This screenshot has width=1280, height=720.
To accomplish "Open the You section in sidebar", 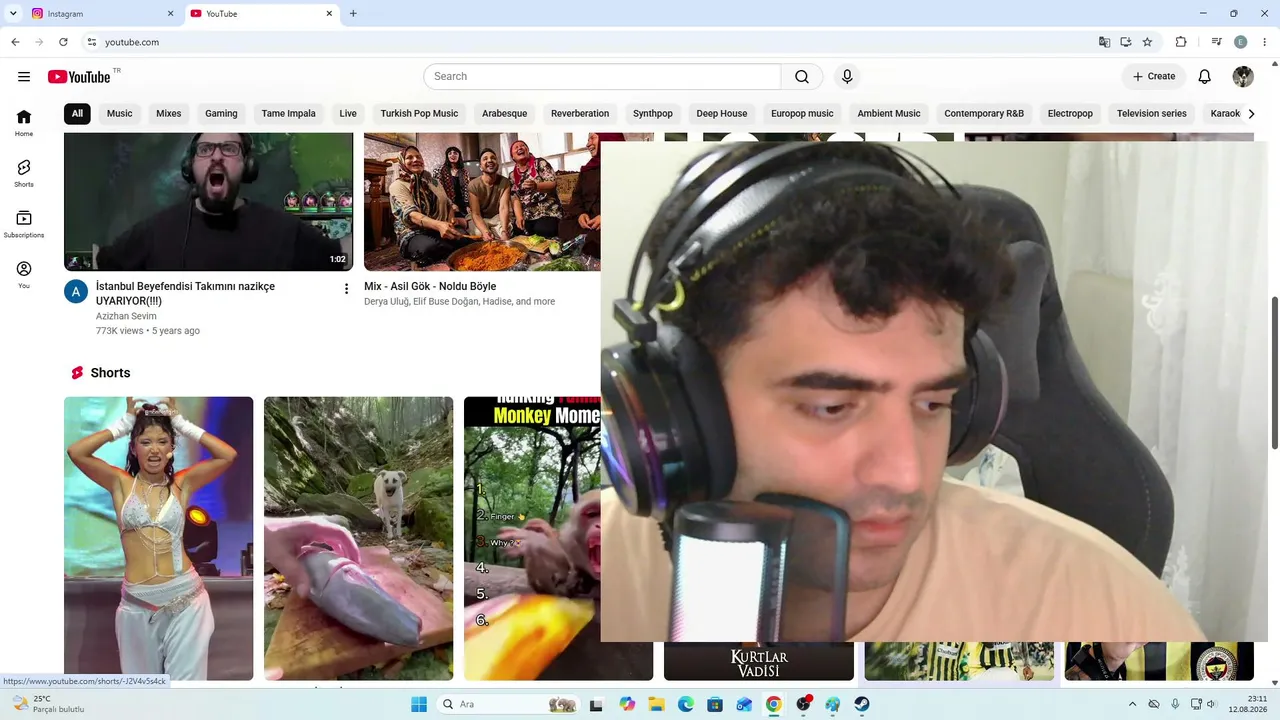I will (x=24, y=275).
